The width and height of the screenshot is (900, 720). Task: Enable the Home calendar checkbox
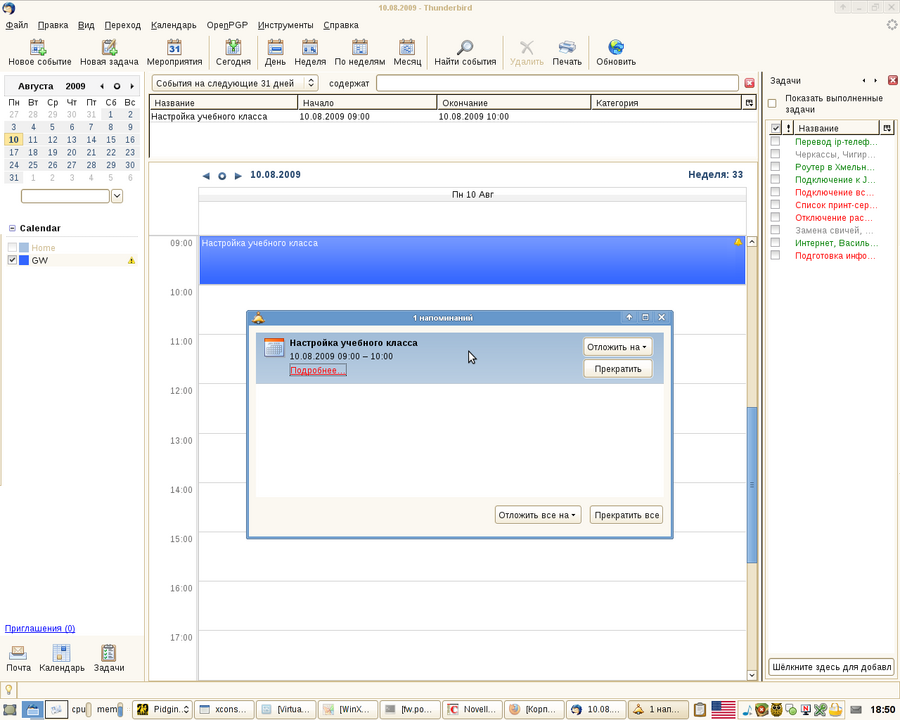pyautogui.click(x=12, y=247)
